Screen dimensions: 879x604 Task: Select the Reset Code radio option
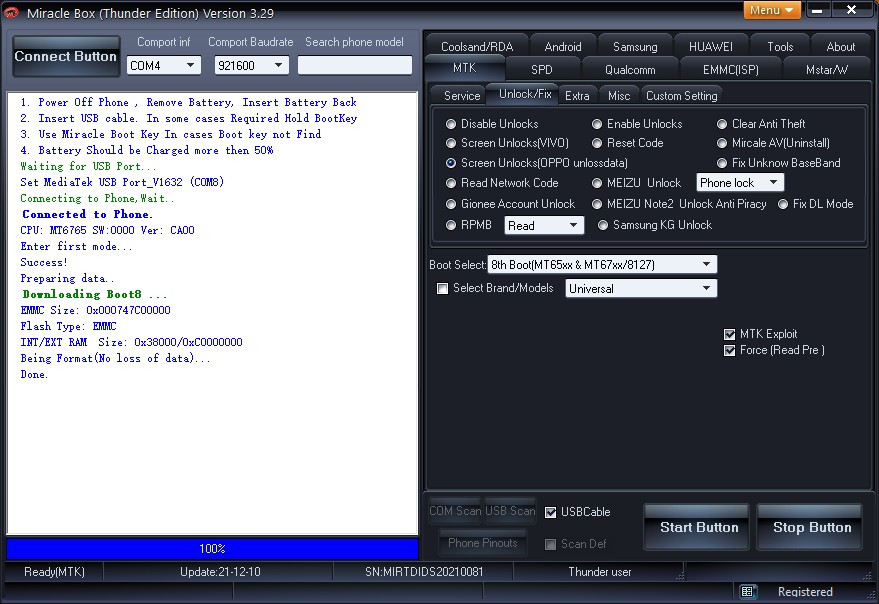597,143
